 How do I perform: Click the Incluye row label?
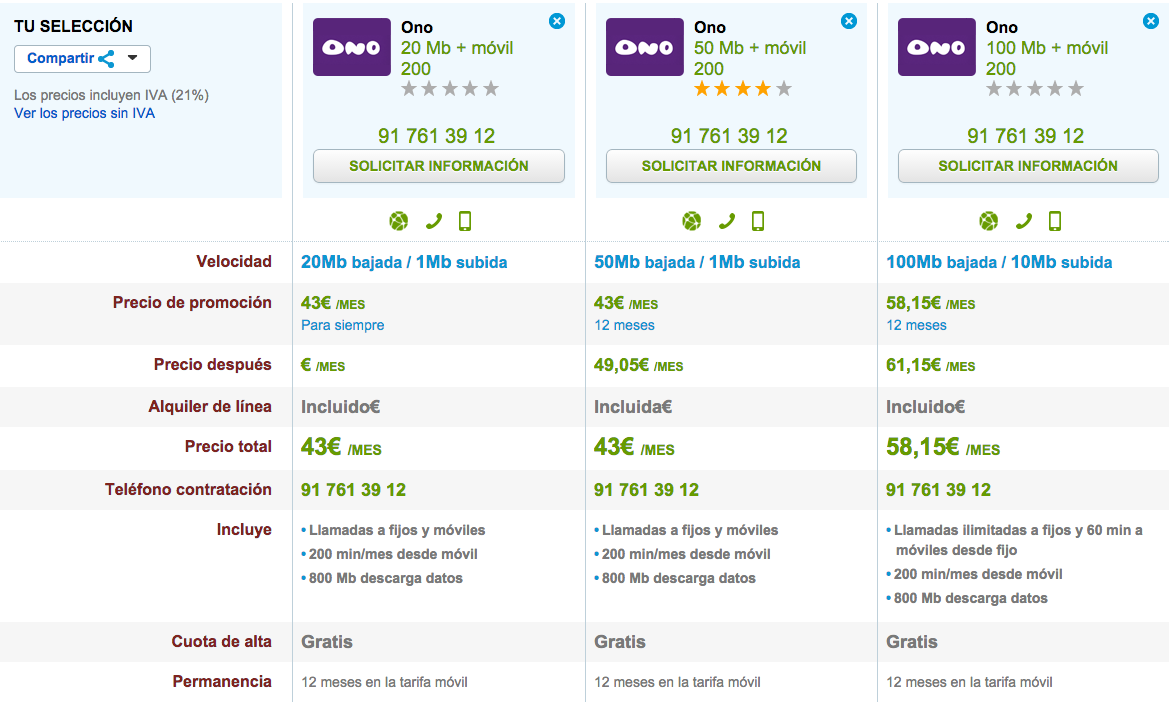[244, 530]
